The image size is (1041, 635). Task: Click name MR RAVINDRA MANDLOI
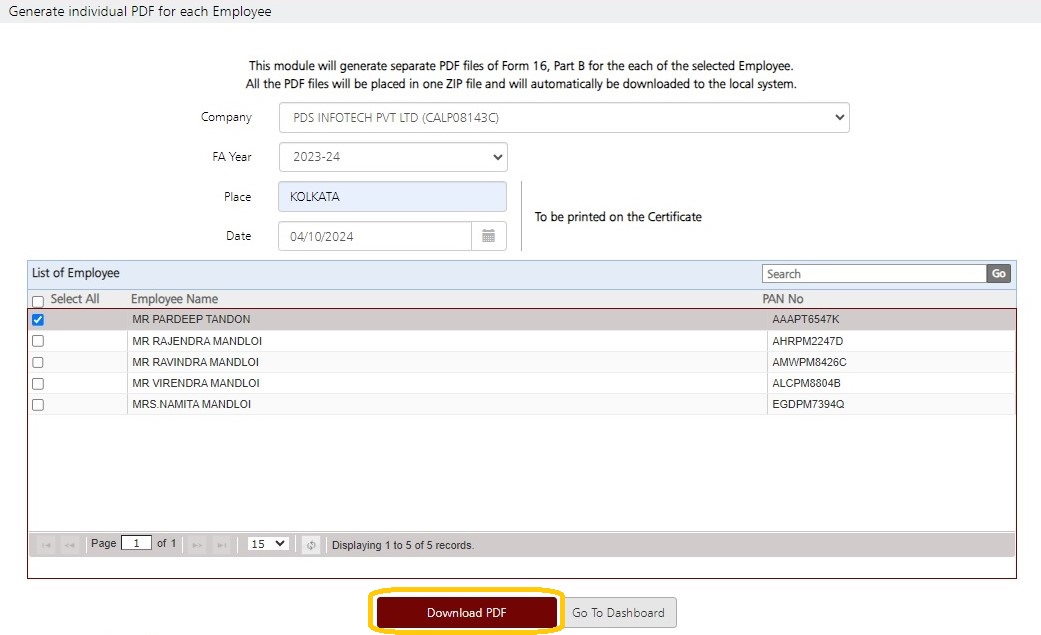[x=195, y=363]
